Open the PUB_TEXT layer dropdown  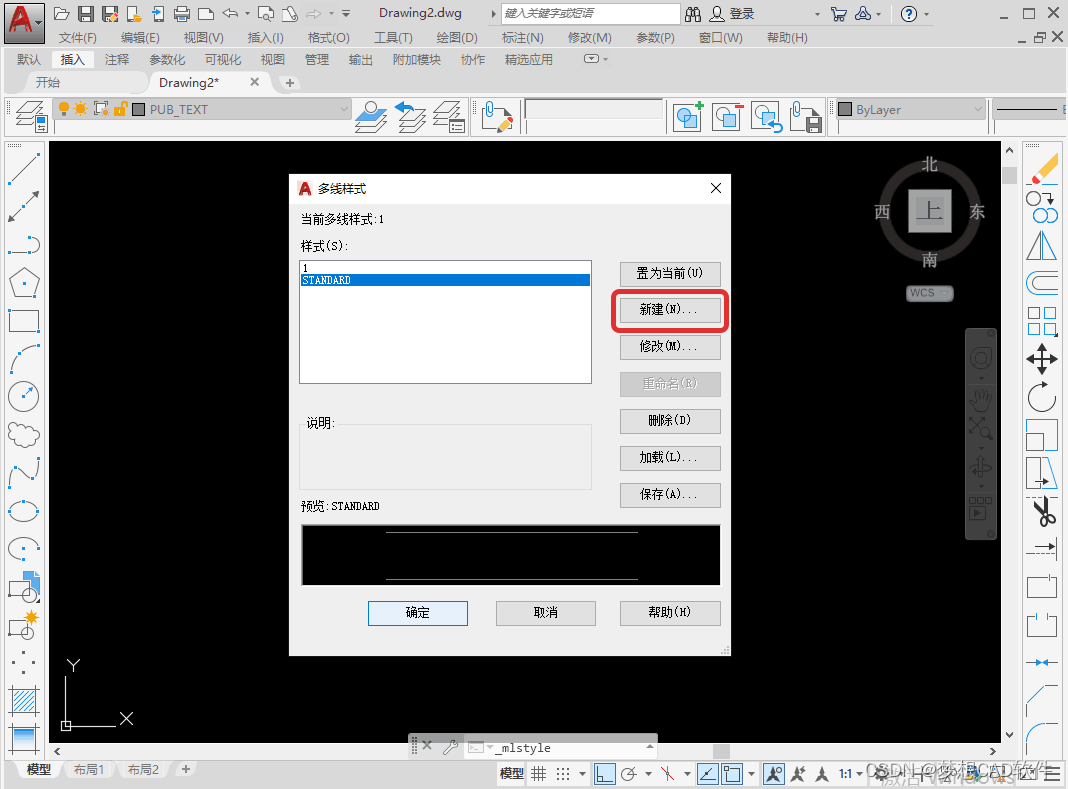[343, 109]
